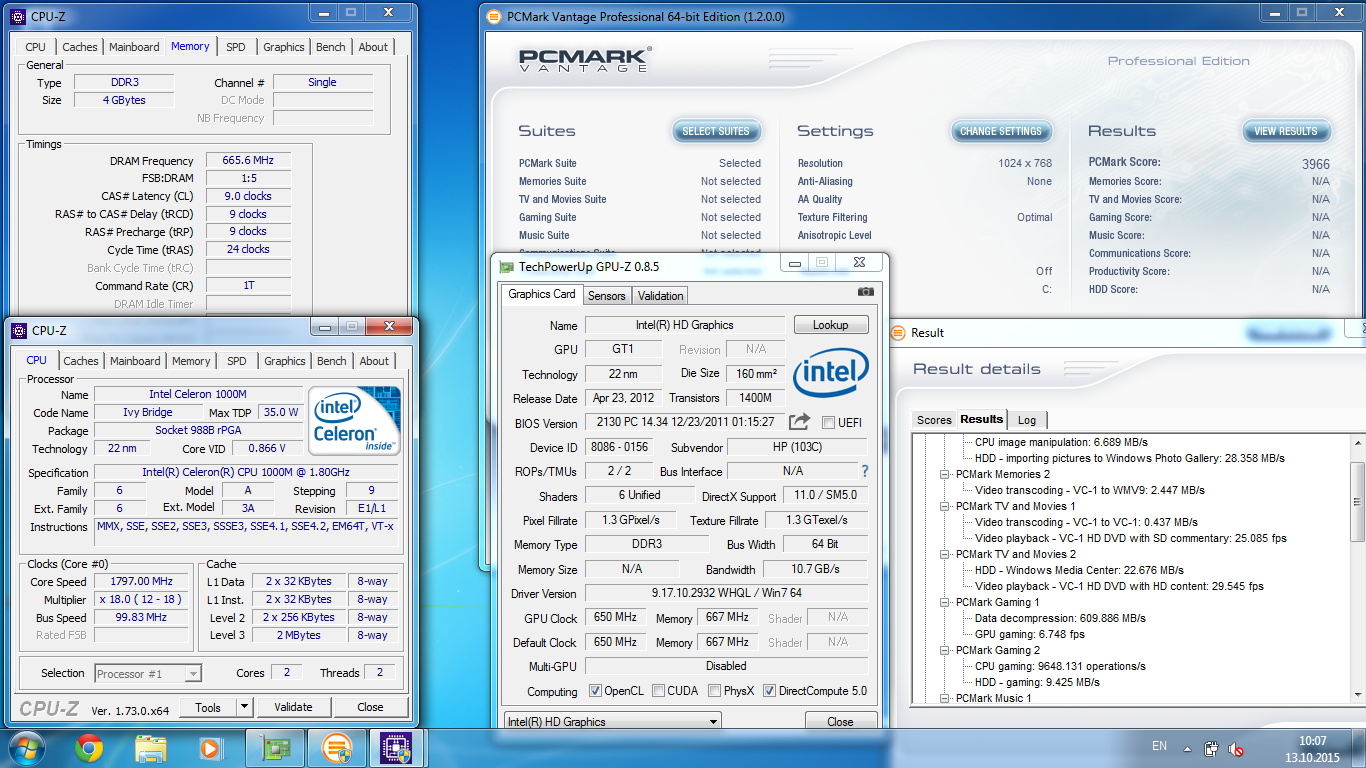Image resolution: width=1366 pixels, height=768 pixels.
Task: Open the Bench tab in the front CPU-Z window
Action: [332, 361]
